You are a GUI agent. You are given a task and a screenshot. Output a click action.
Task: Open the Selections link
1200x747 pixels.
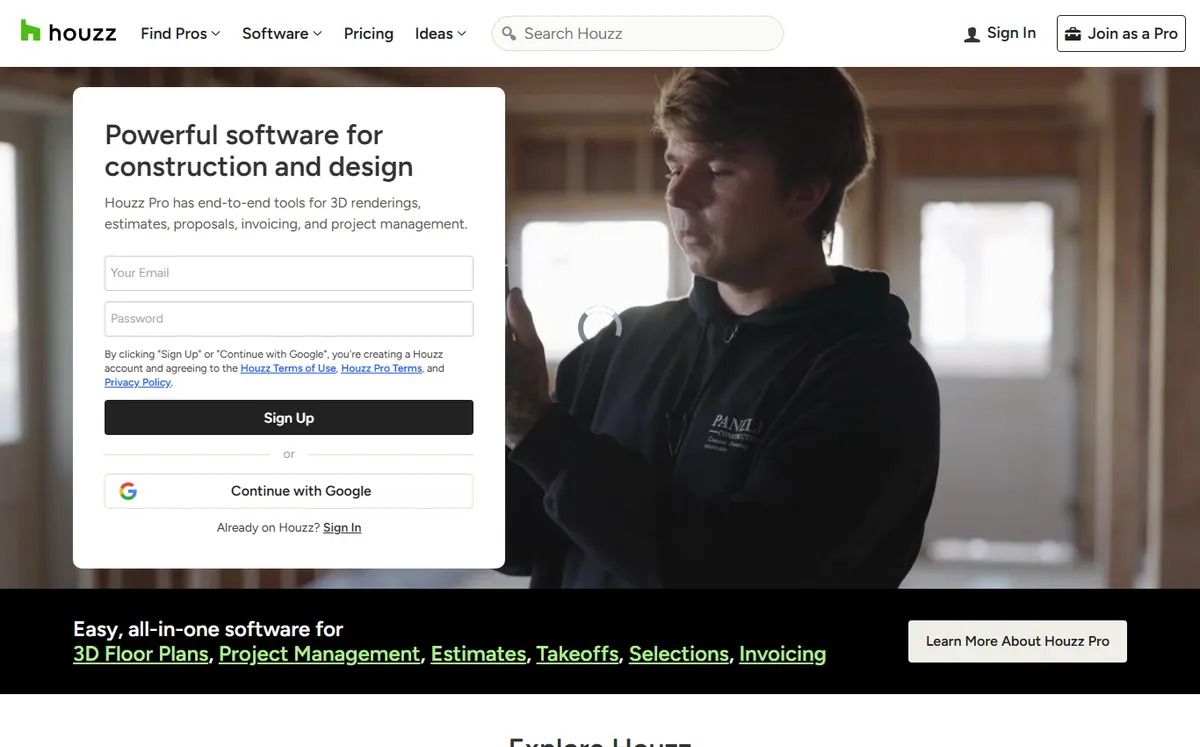(x=679, y=654)
